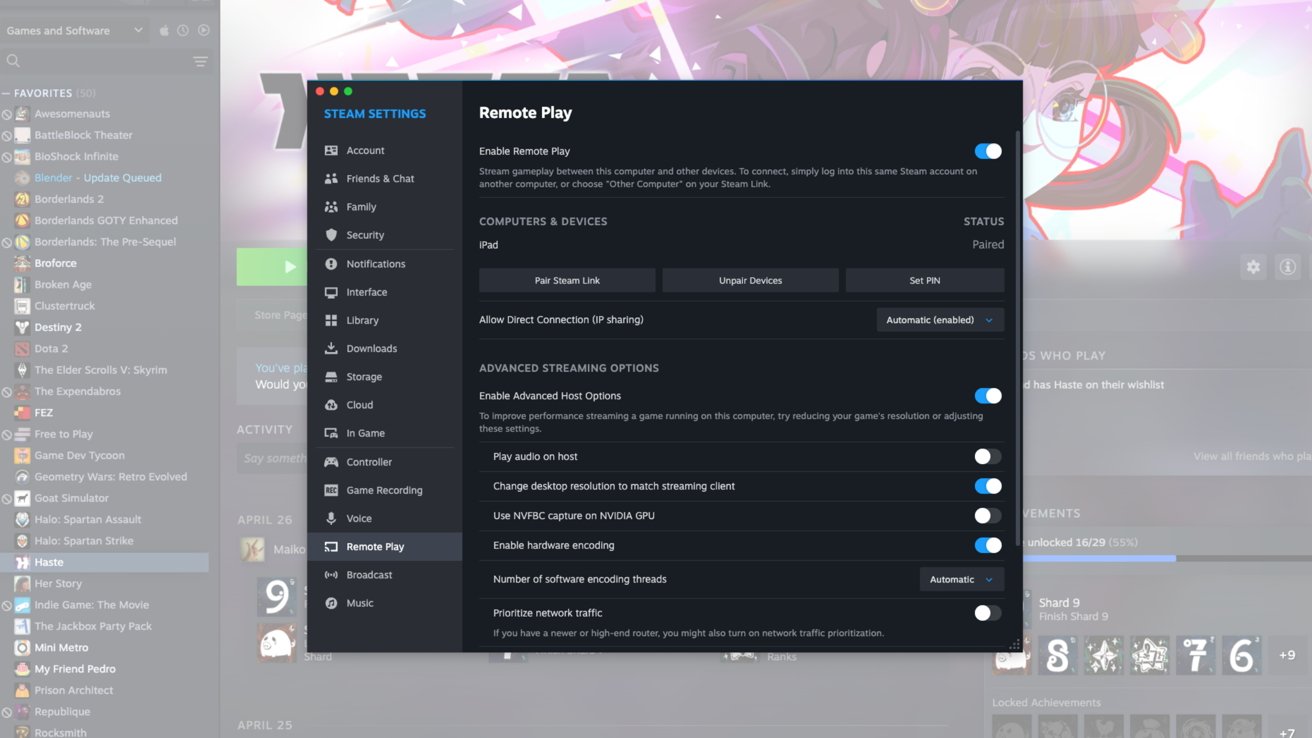The width and height of the screenshot is (1312, 738).
Task: Switch to Remote Play settings tab
Action: point(385,547)
